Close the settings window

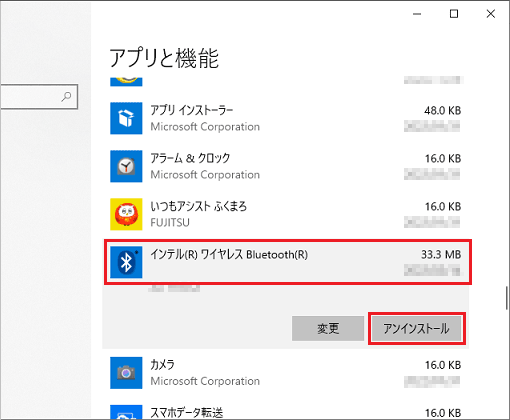(x=491, y=14)
